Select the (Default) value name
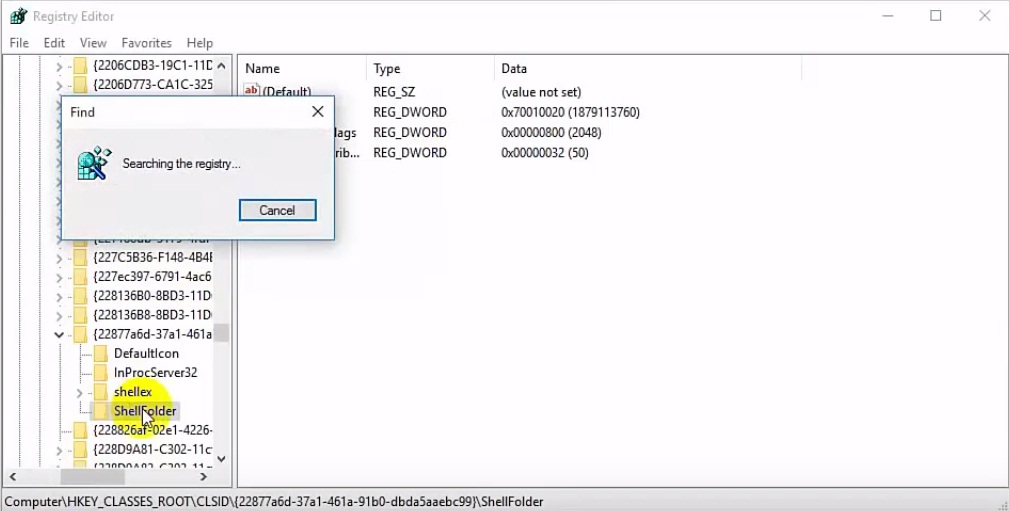Viewport: 1009px width, 511px height. click(286, 92)
